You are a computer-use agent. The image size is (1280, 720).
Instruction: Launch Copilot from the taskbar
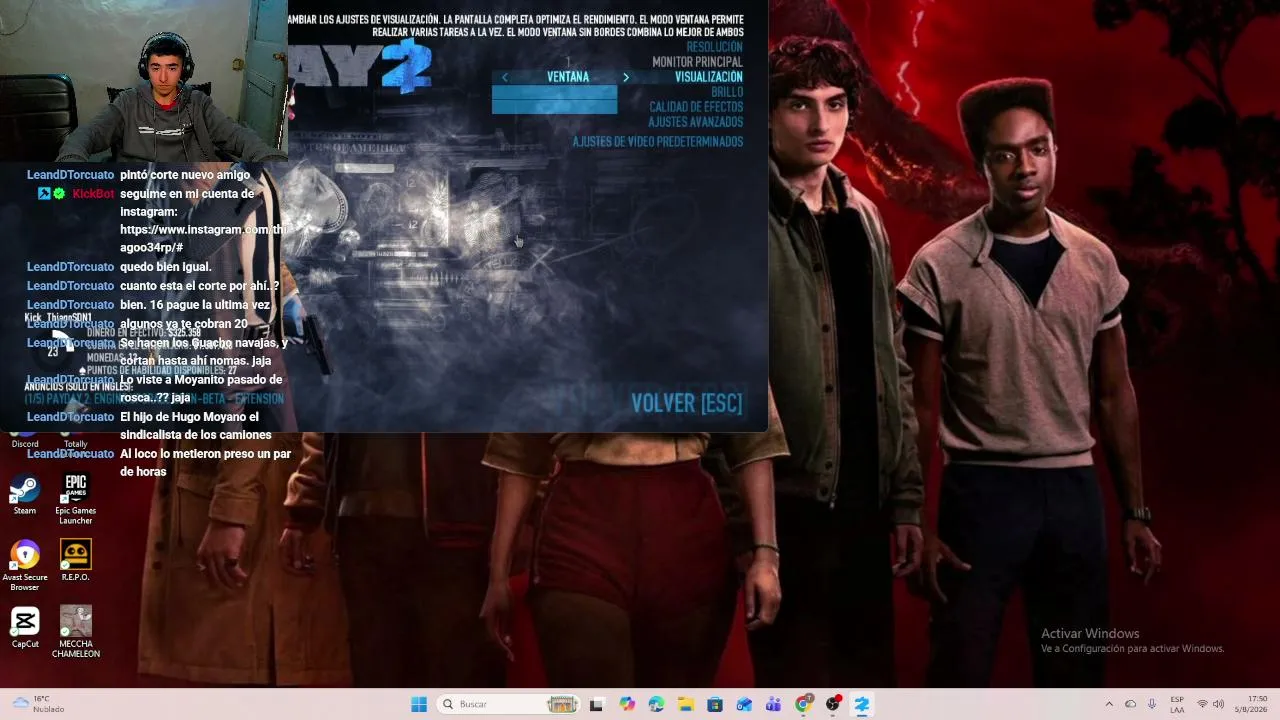pos(627,704)
